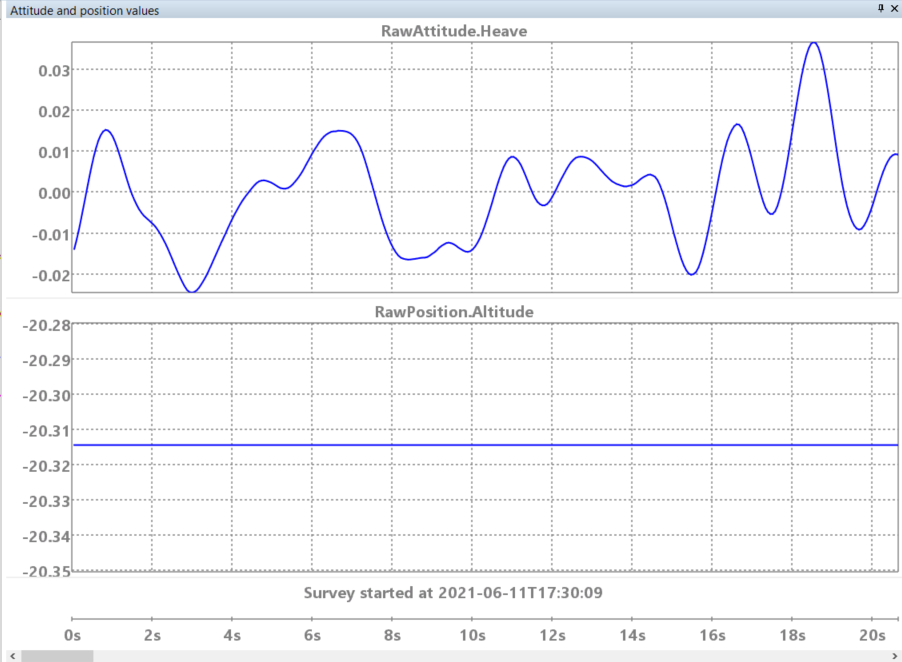Click the flat altitude line in lower chart
The image size is (902, 662).
click(485, 445)
